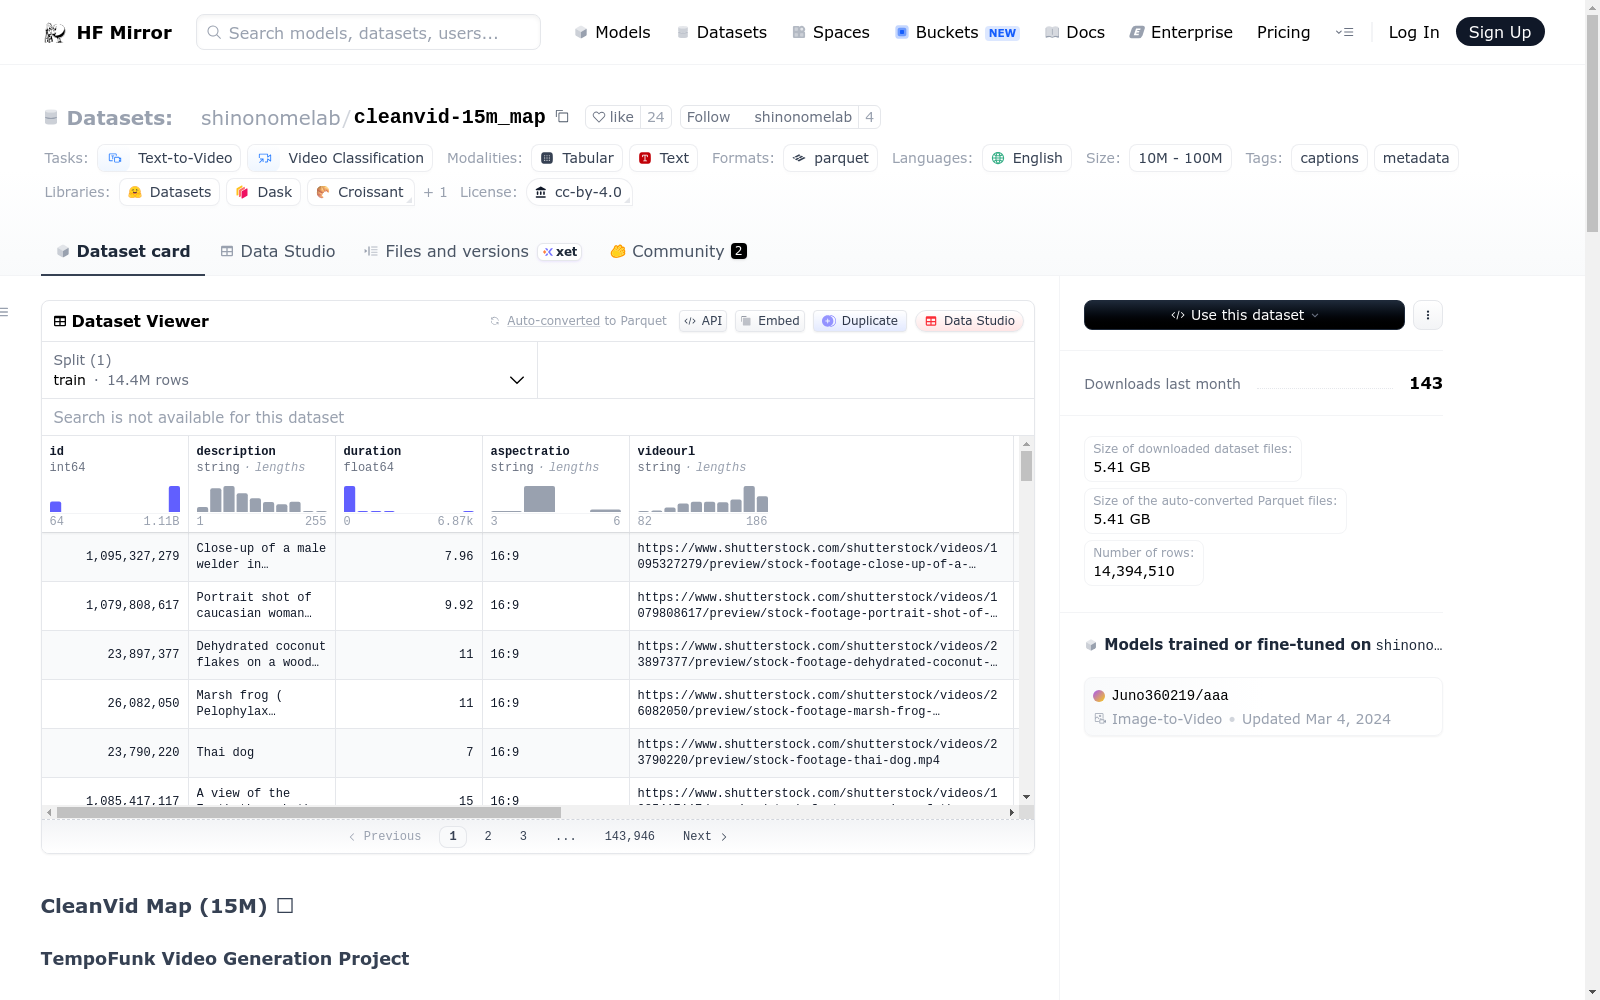Viewport: 1600px width, 1000px height.
Task: Click the Text modality tag
Action: [663, 158]
